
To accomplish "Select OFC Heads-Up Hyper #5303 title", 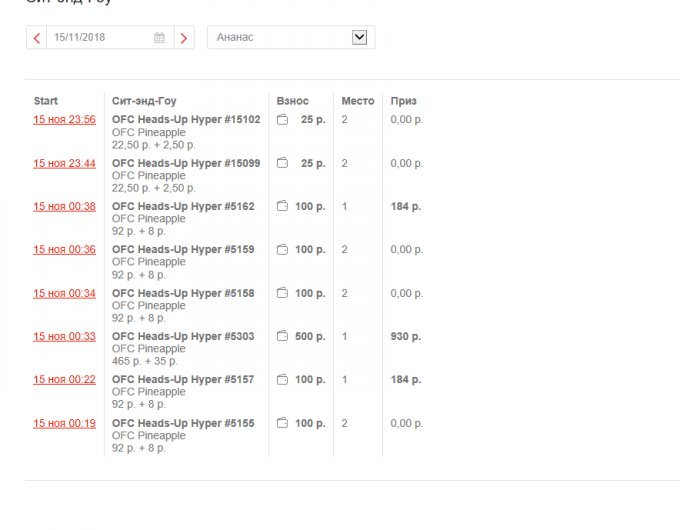I will pyautogui.click(x=183, y=336).
